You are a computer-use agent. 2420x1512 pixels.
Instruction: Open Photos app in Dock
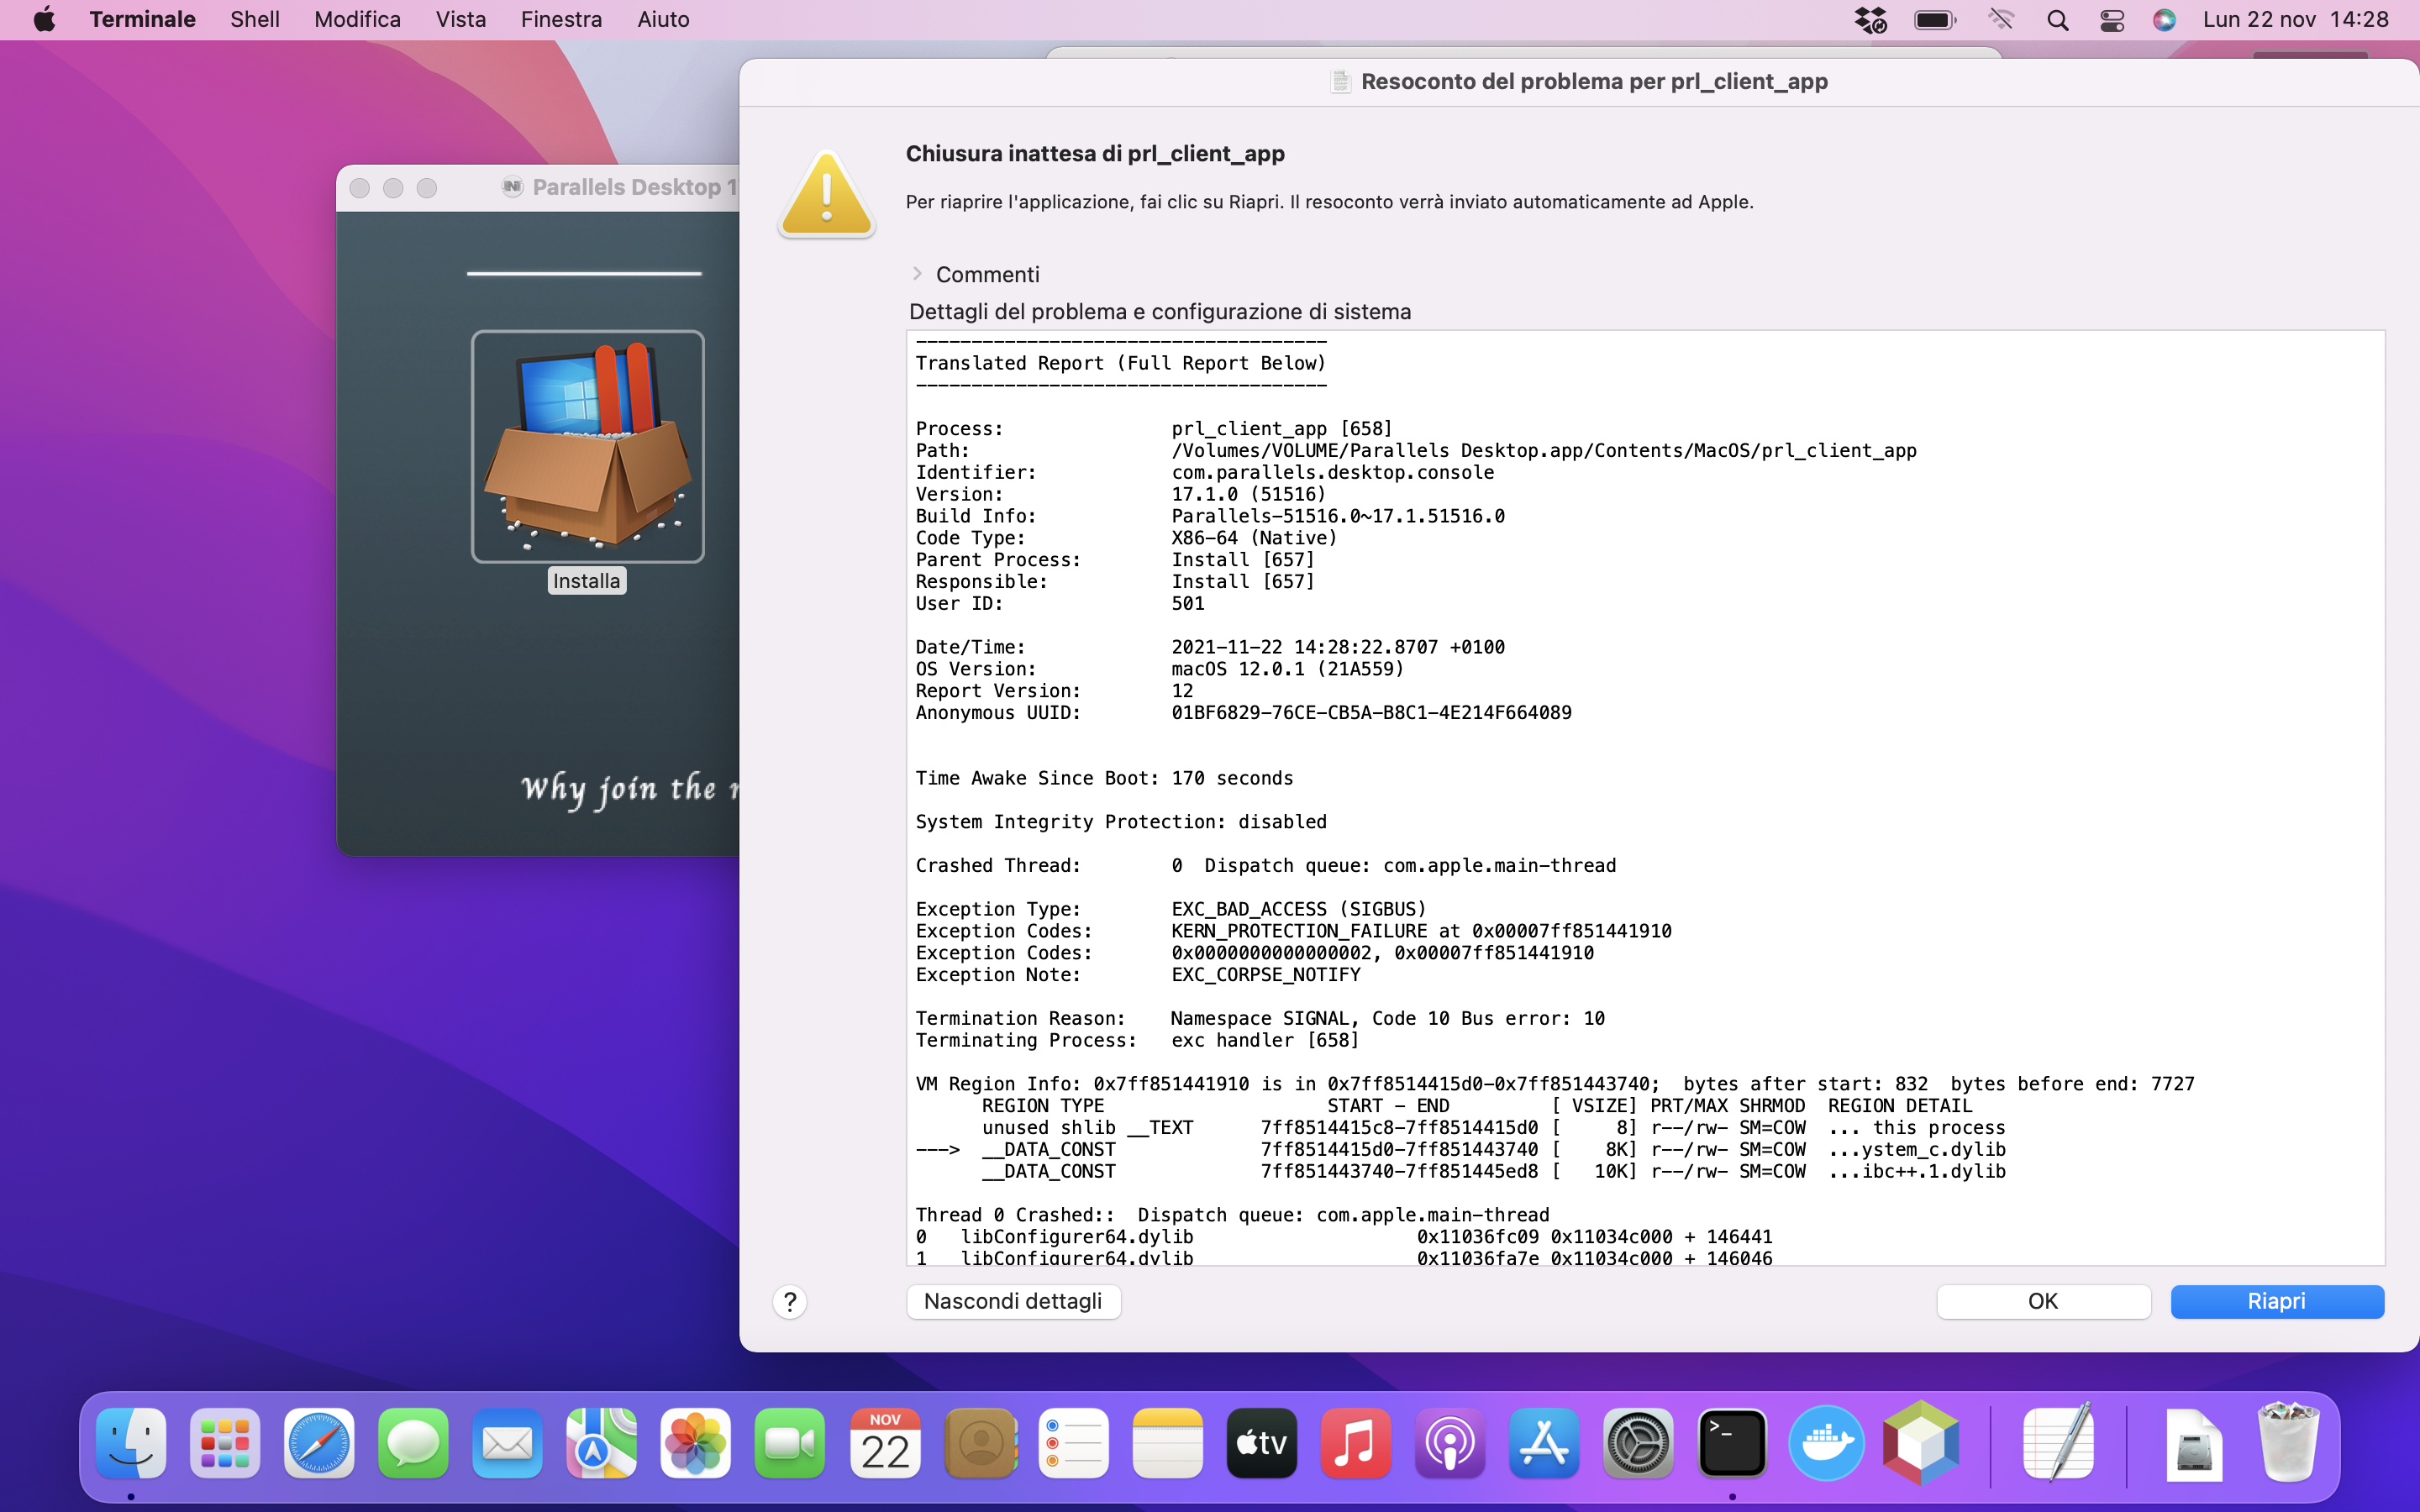point(695,1443)
